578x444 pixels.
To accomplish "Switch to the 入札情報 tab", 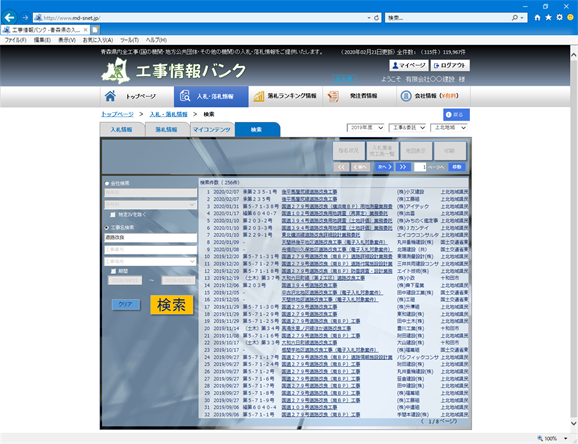I will tap(122, 129).
